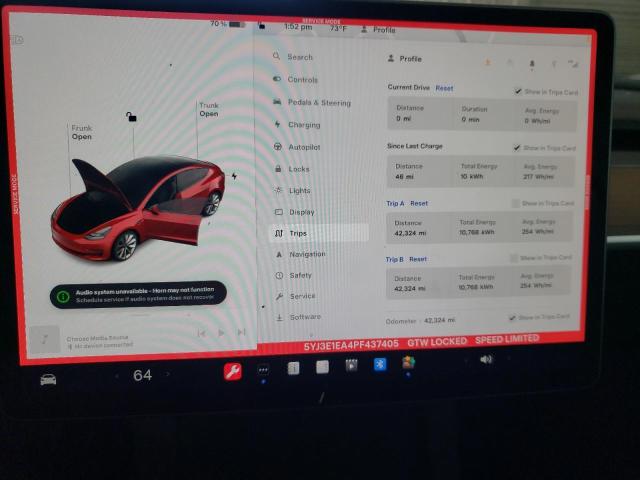The image size is (640, 480).
Task: Open the three-dots app launcher
Action: (263, 370)
